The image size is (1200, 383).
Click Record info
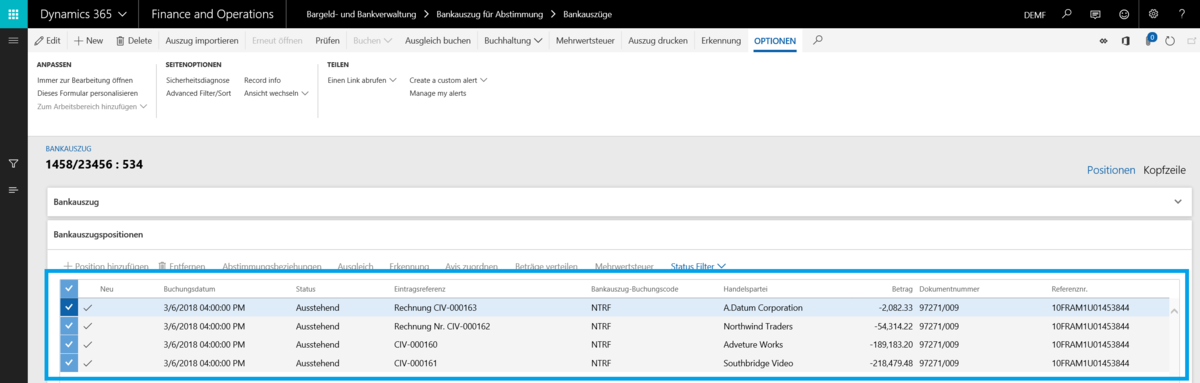[262, 80]
